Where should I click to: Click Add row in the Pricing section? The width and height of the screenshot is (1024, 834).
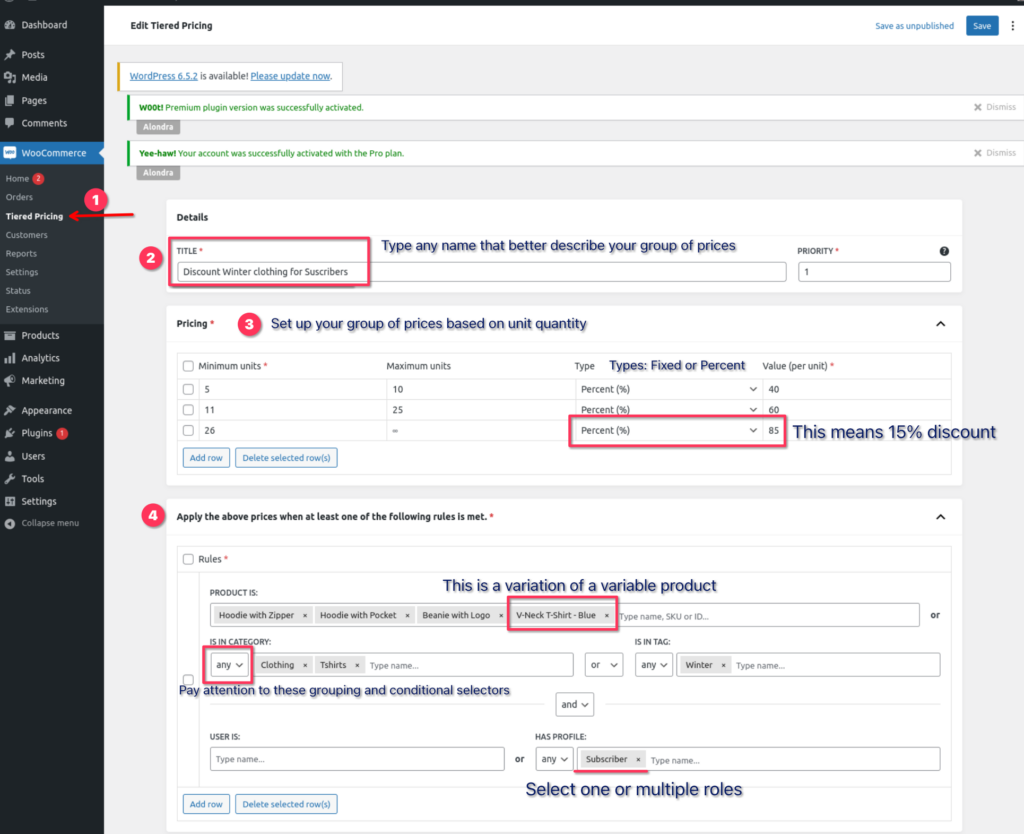(206, 458)
